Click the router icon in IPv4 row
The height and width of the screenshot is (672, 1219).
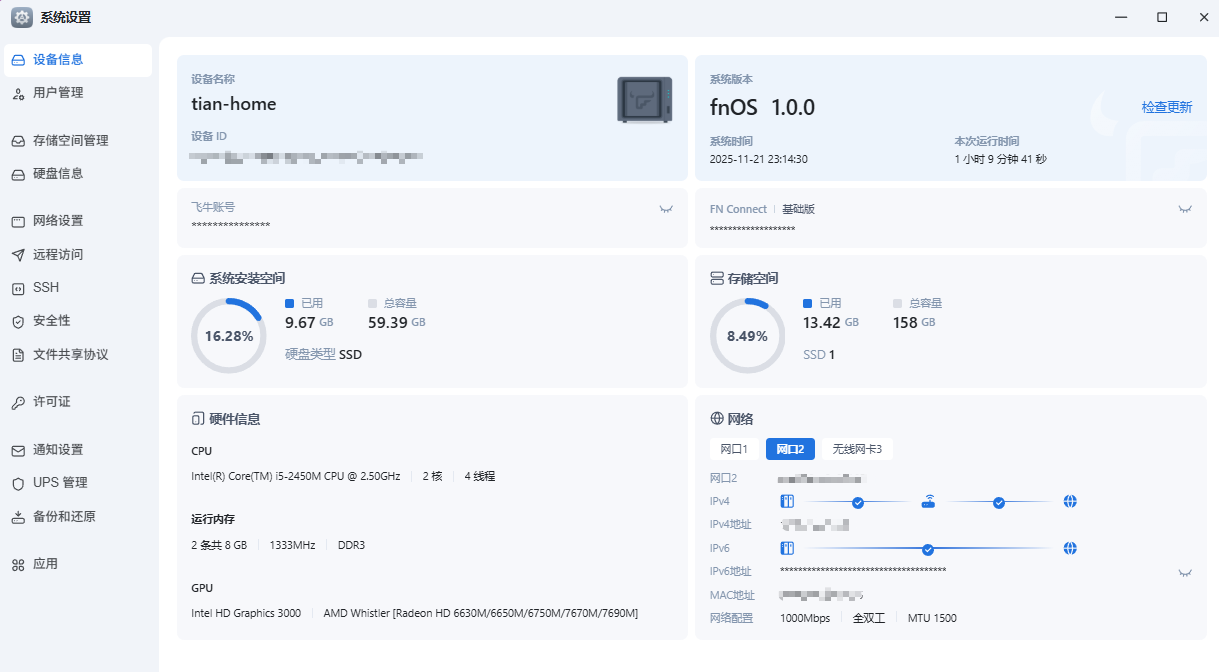point(928,502)
